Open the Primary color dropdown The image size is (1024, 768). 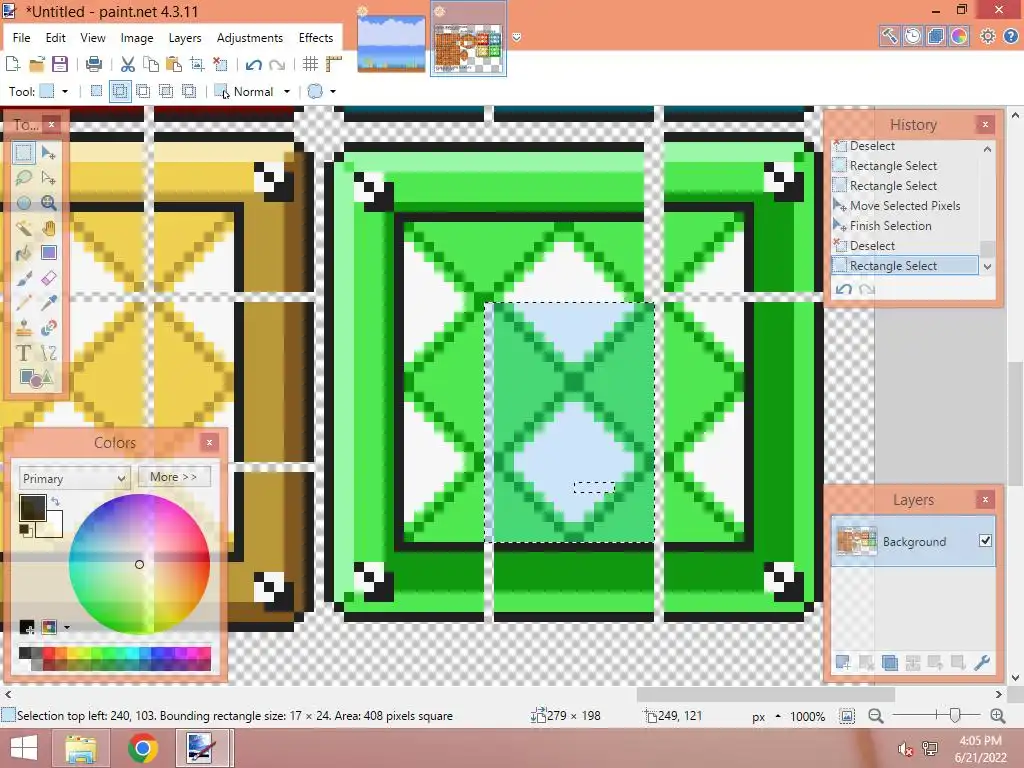pyautogui.click(x=74, y=478)
